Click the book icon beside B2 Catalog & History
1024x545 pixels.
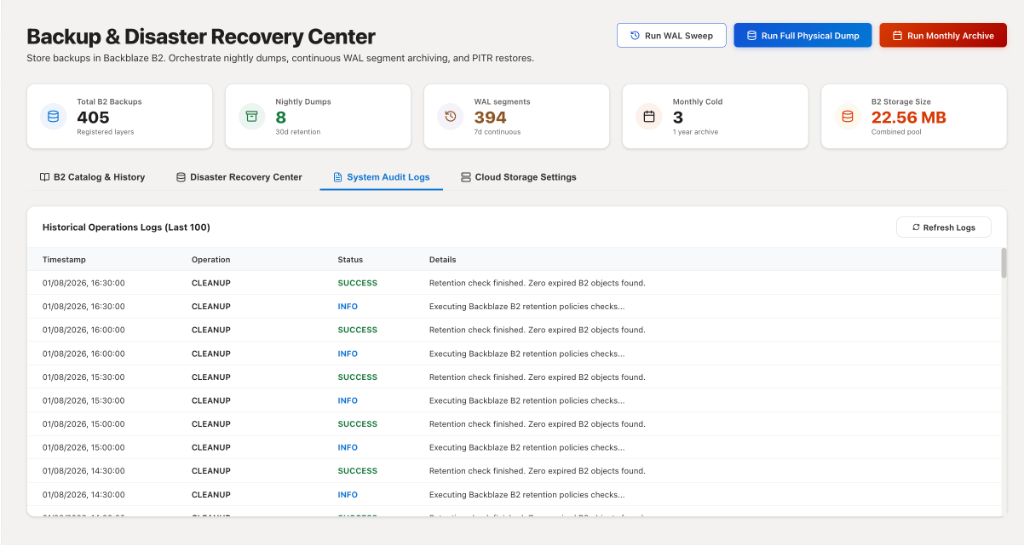[x=44, y=177]
